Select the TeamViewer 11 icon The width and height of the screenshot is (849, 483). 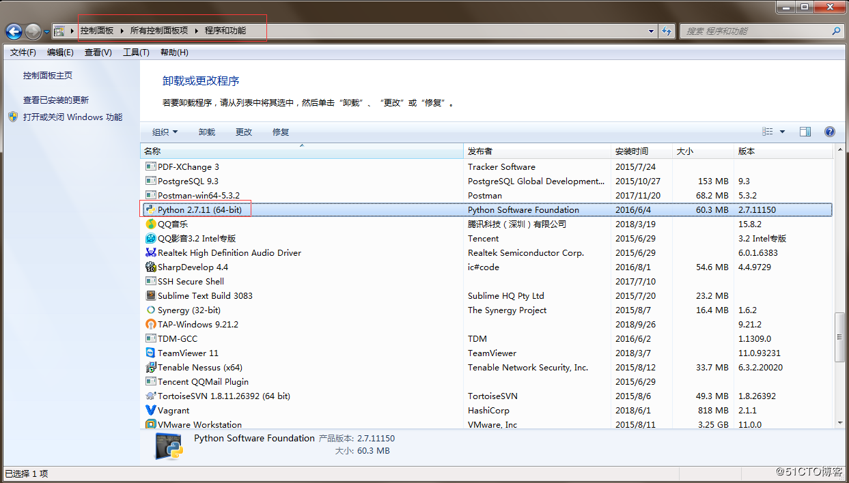point(151,353)
